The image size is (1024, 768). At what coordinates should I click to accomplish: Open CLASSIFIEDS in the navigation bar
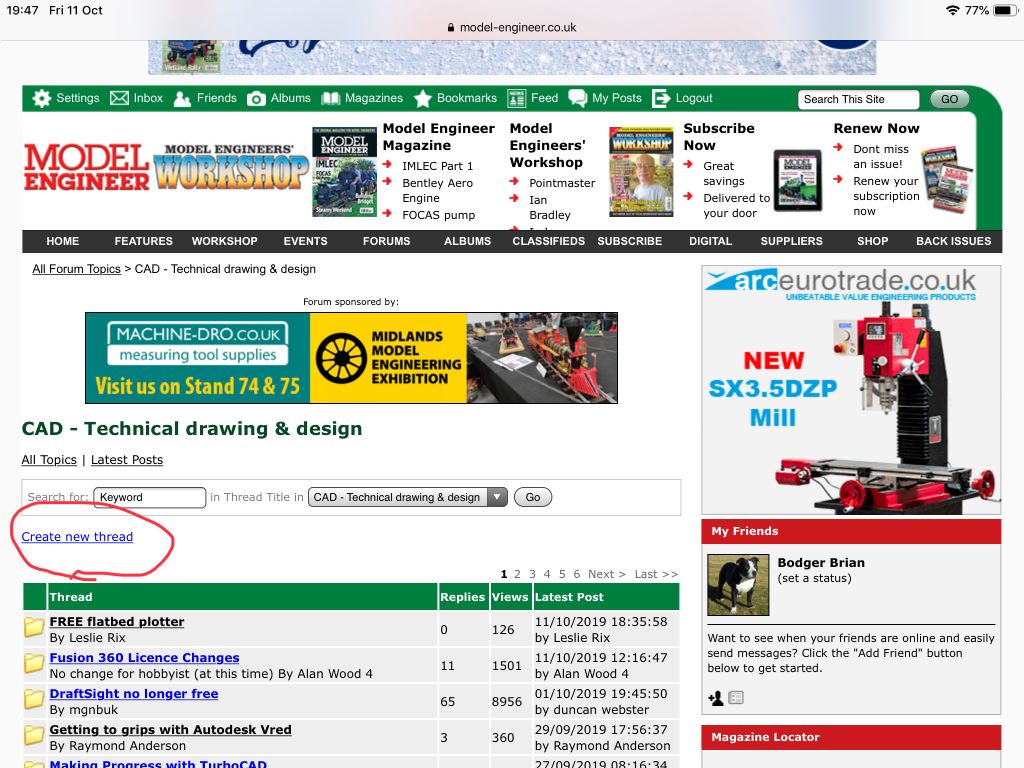(549, 241)
